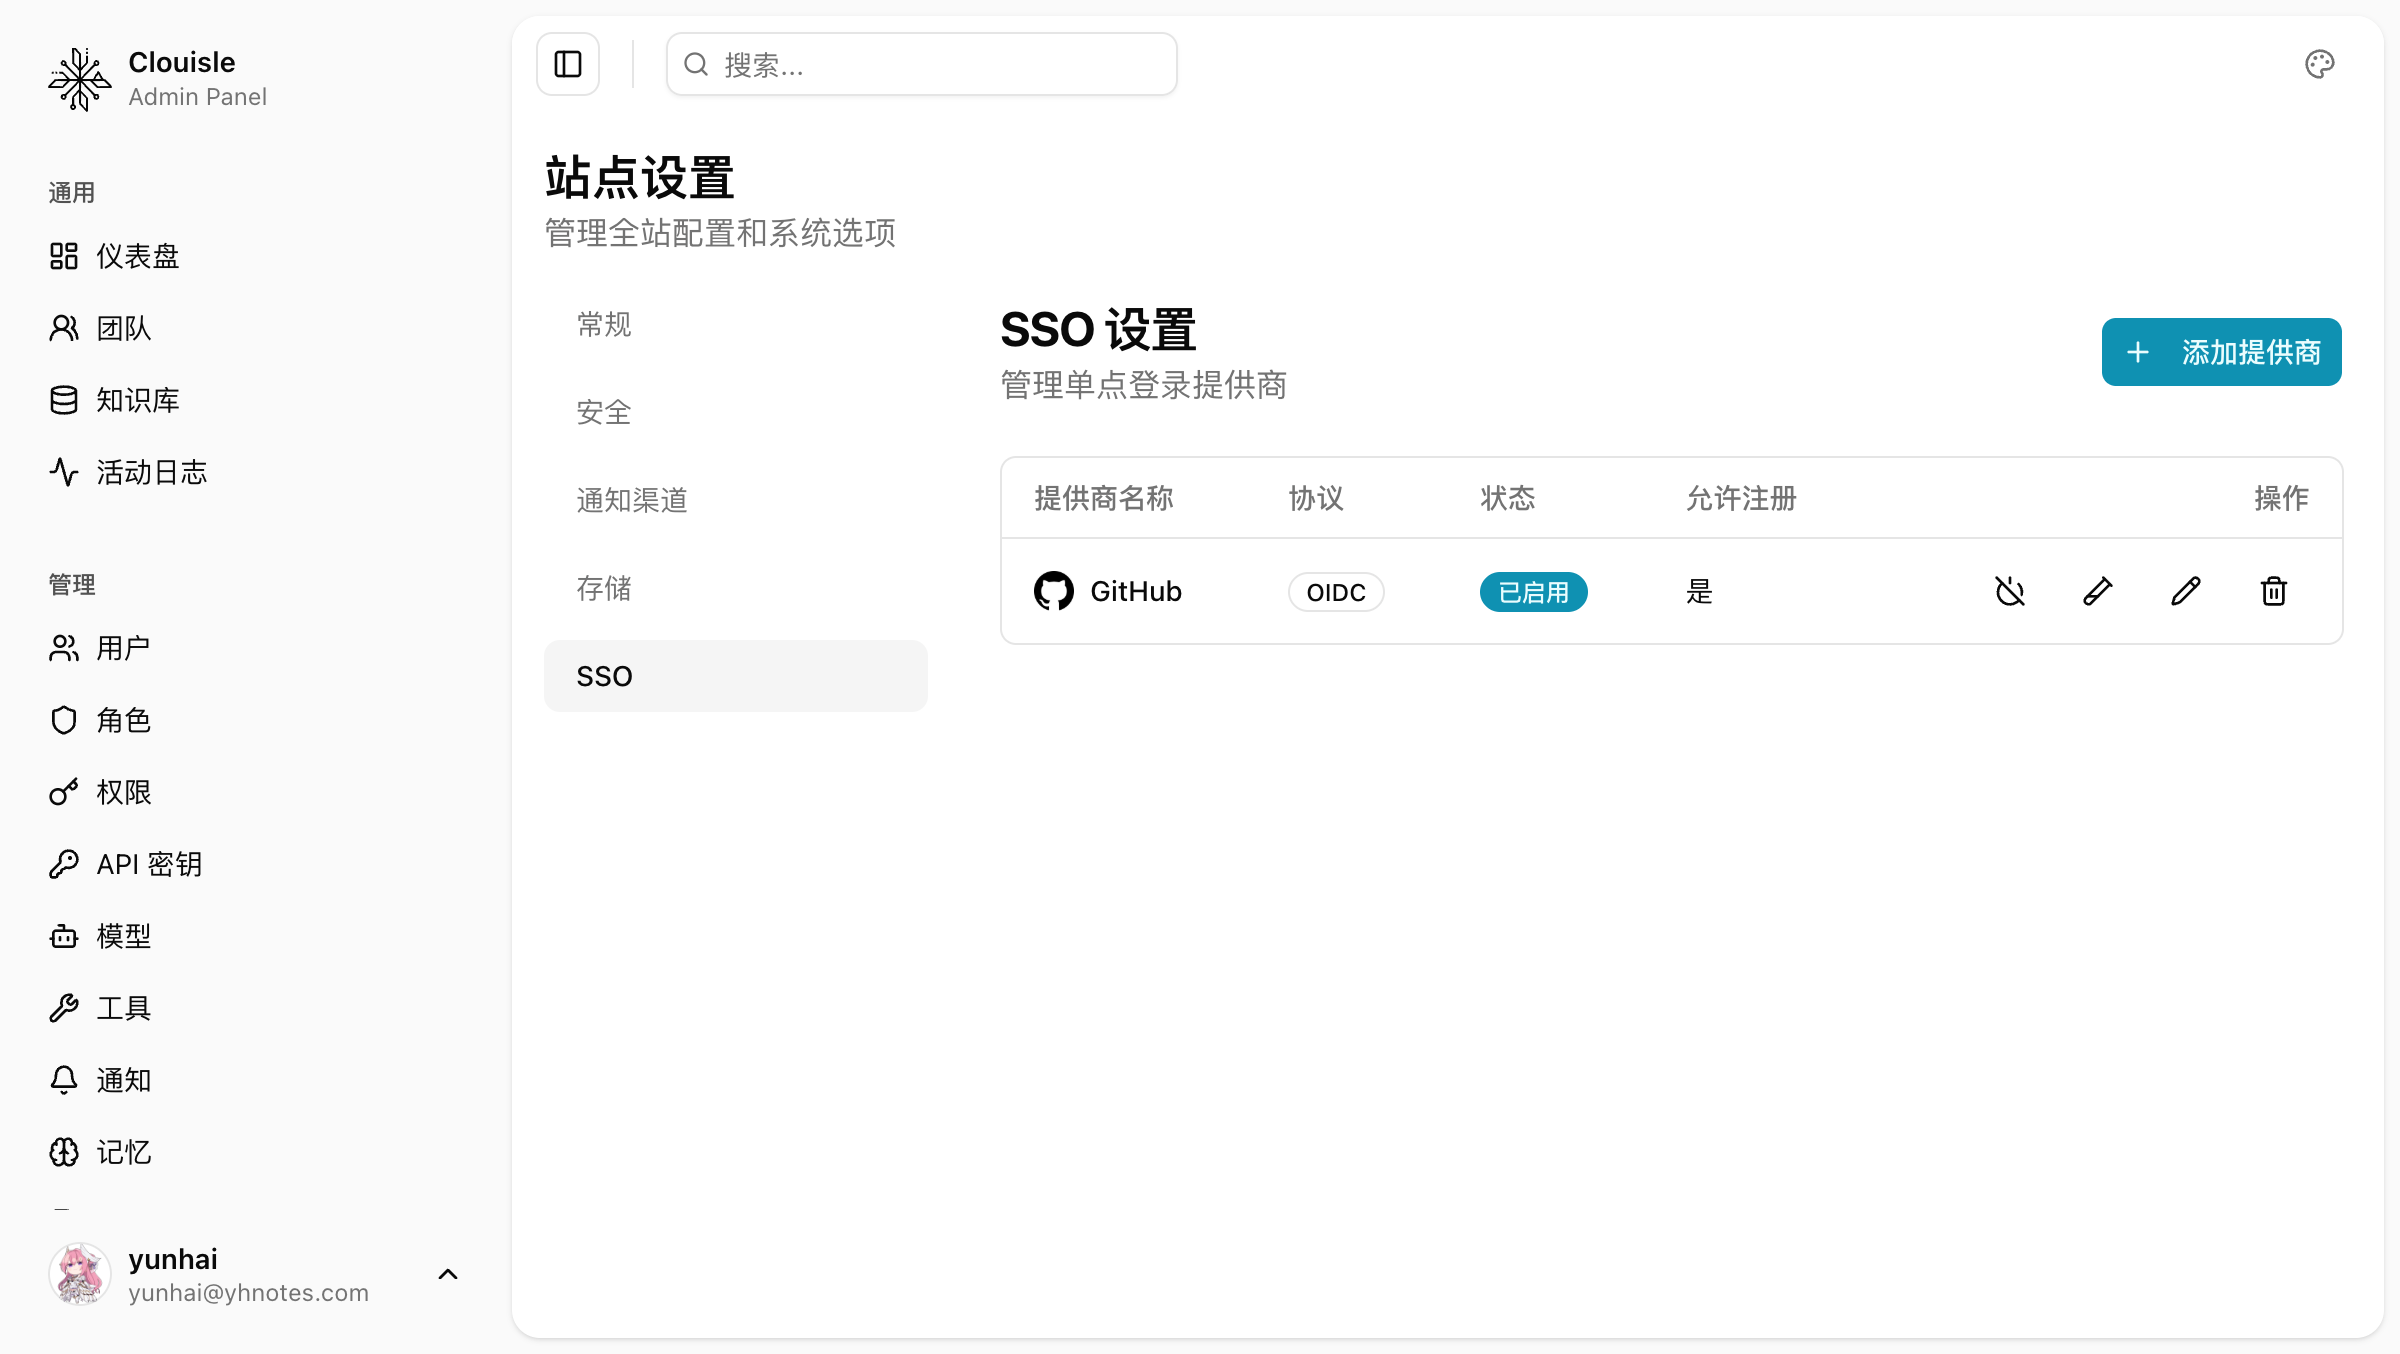Disable the GitHub provider
Image resolution: width=2400 pixels, height=1354 pixels.
(x=2010, y=591)
